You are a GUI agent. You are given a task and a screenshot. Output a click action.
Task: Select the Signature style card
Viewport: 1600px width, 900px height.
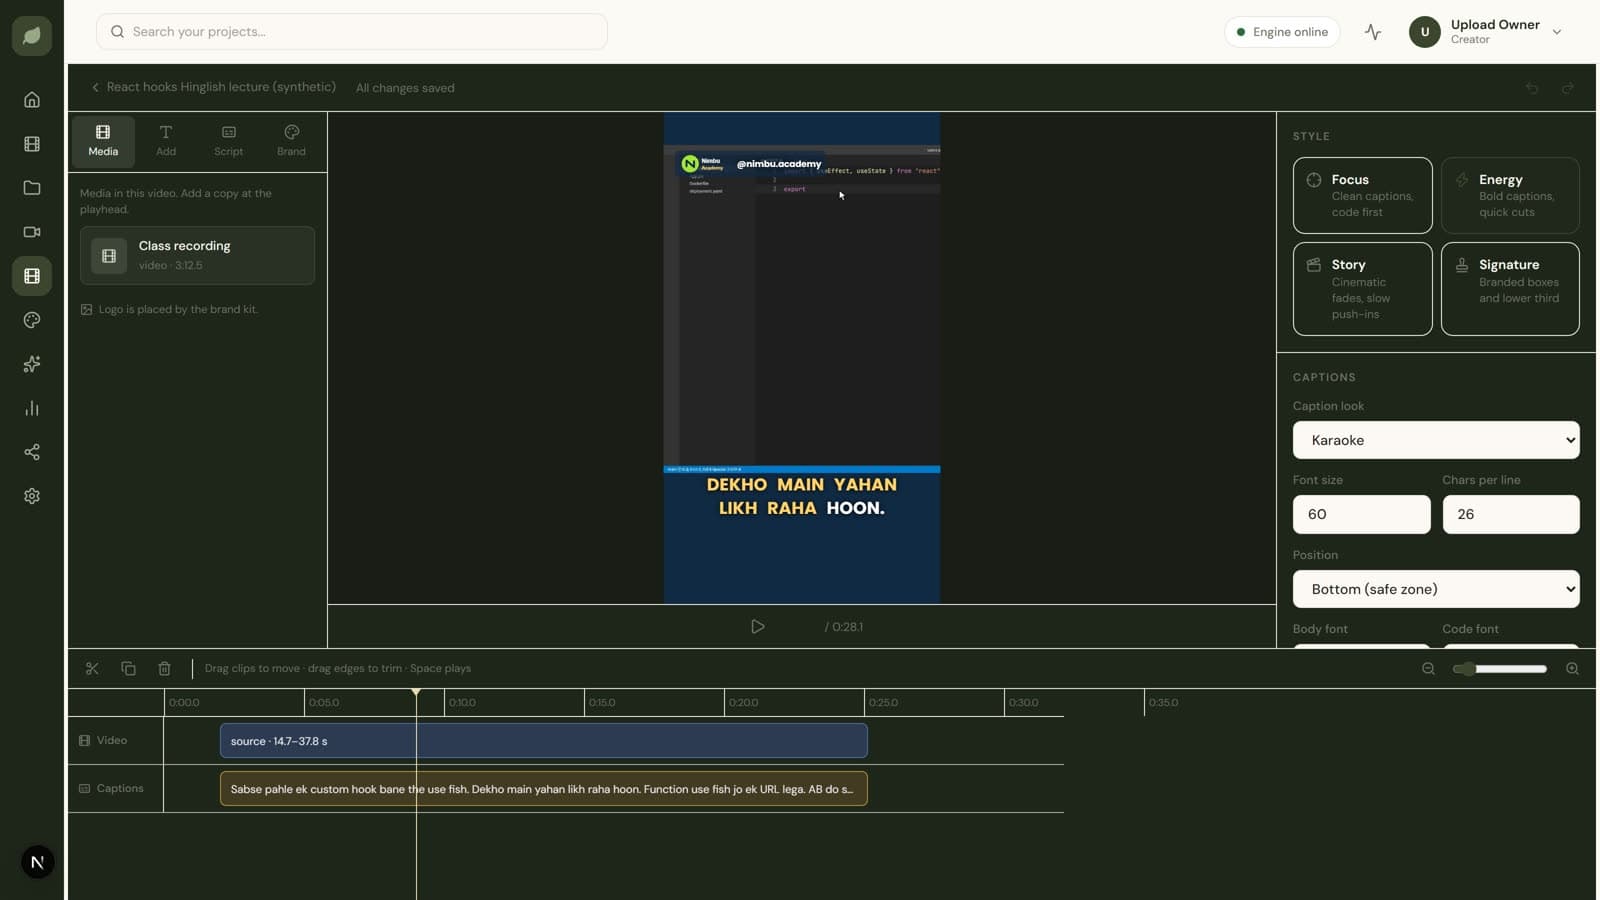1510,289
